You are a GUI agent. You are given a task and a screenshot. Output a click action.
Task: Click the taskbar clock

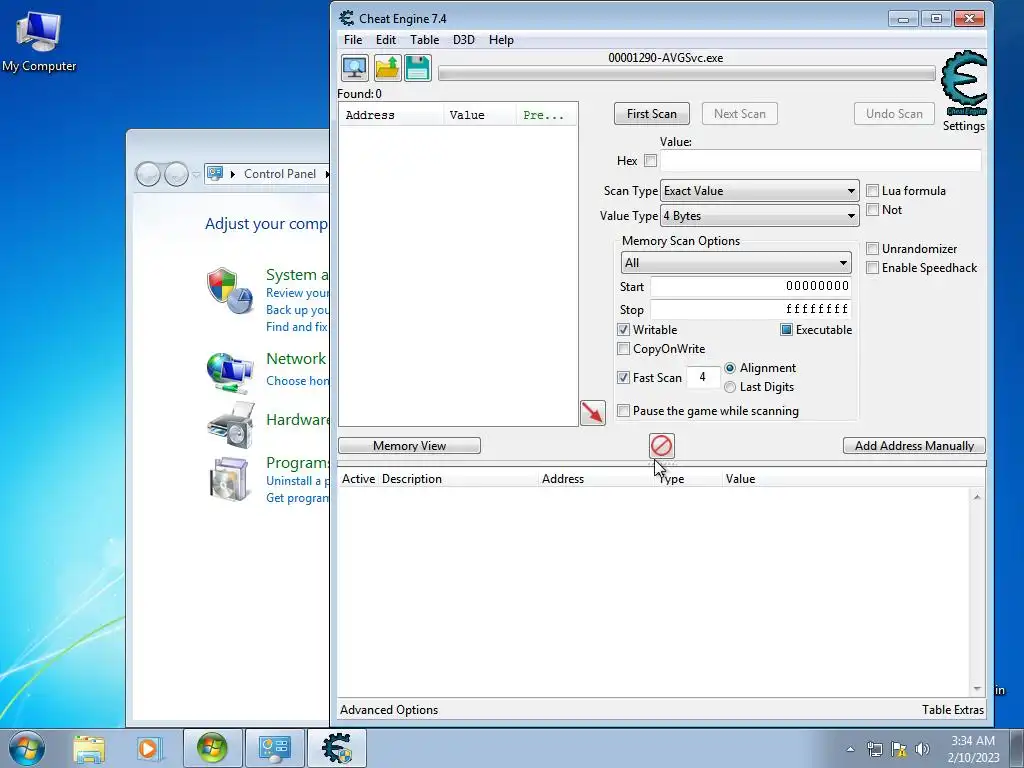pos(973,748)
